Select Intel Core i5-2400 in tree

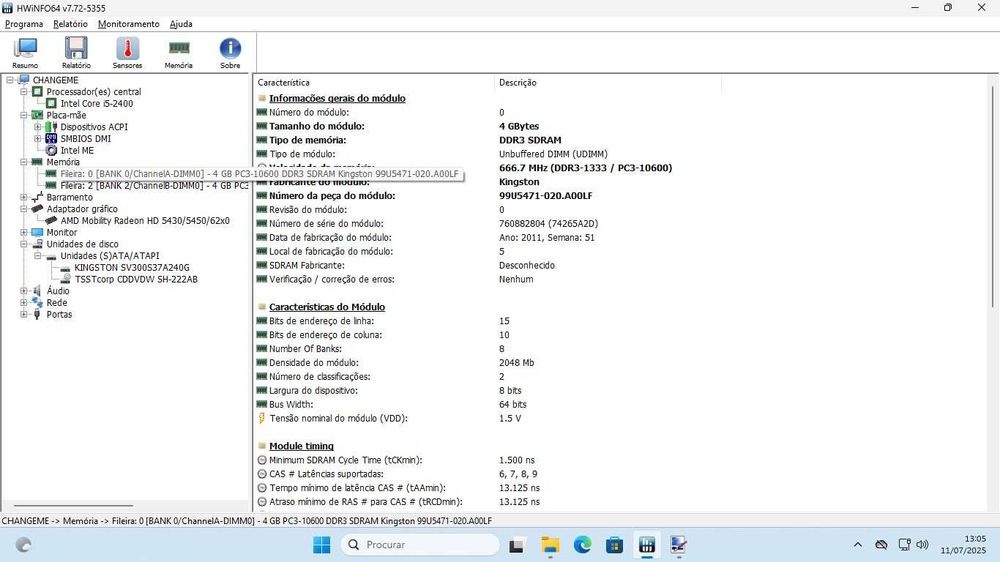[x=97, y=103]
